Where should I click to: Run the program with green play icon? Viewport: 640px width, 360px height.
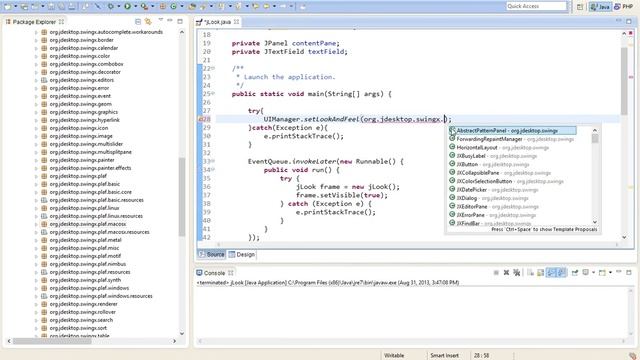point(128,7)
